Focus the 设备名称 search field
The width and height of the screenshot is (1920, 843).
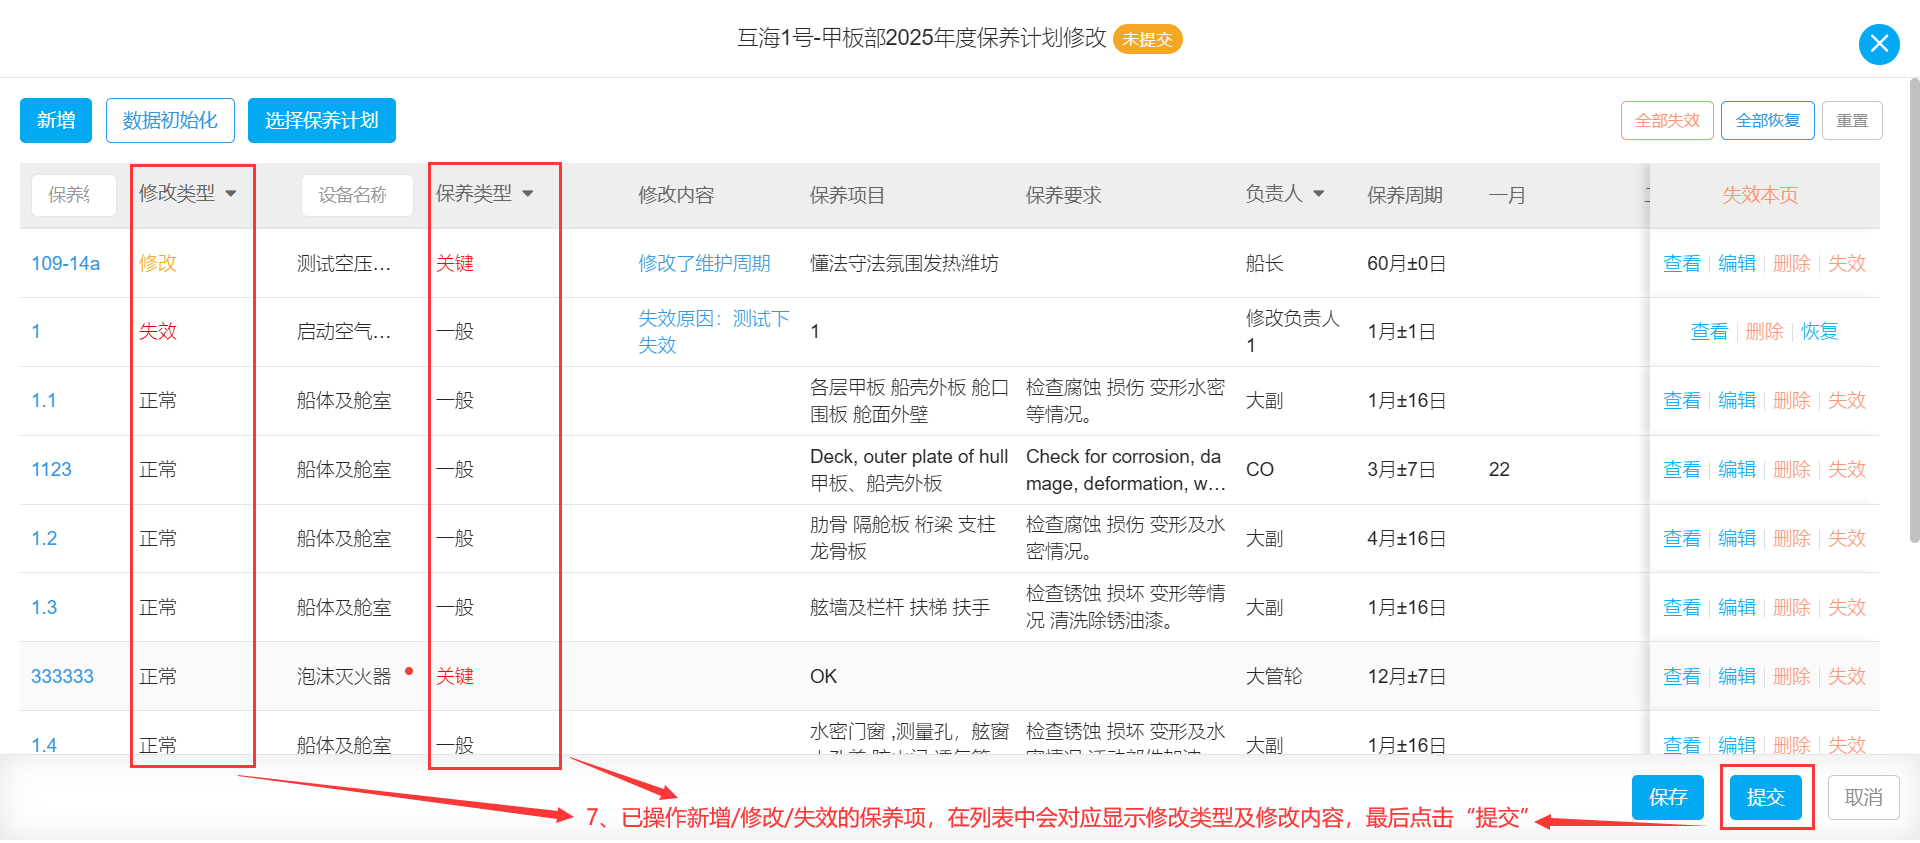tap(357, 195)
